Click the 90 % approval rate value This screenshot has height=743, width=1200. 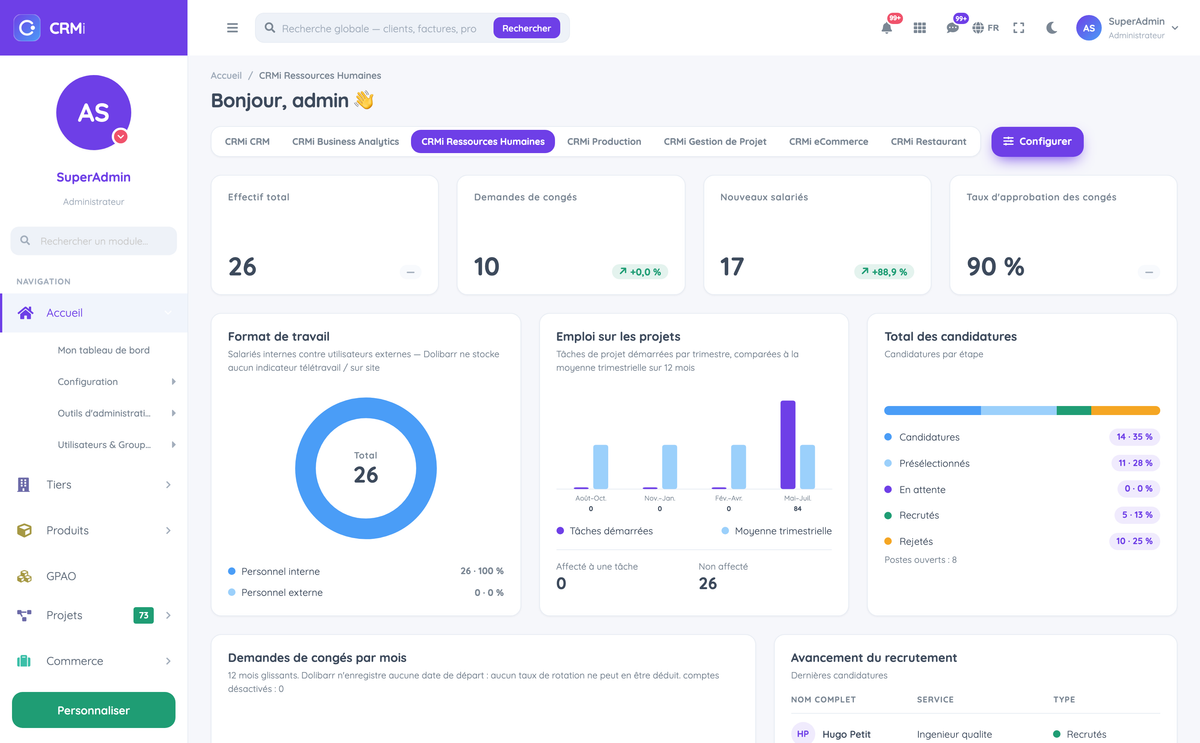coord(995,267)
